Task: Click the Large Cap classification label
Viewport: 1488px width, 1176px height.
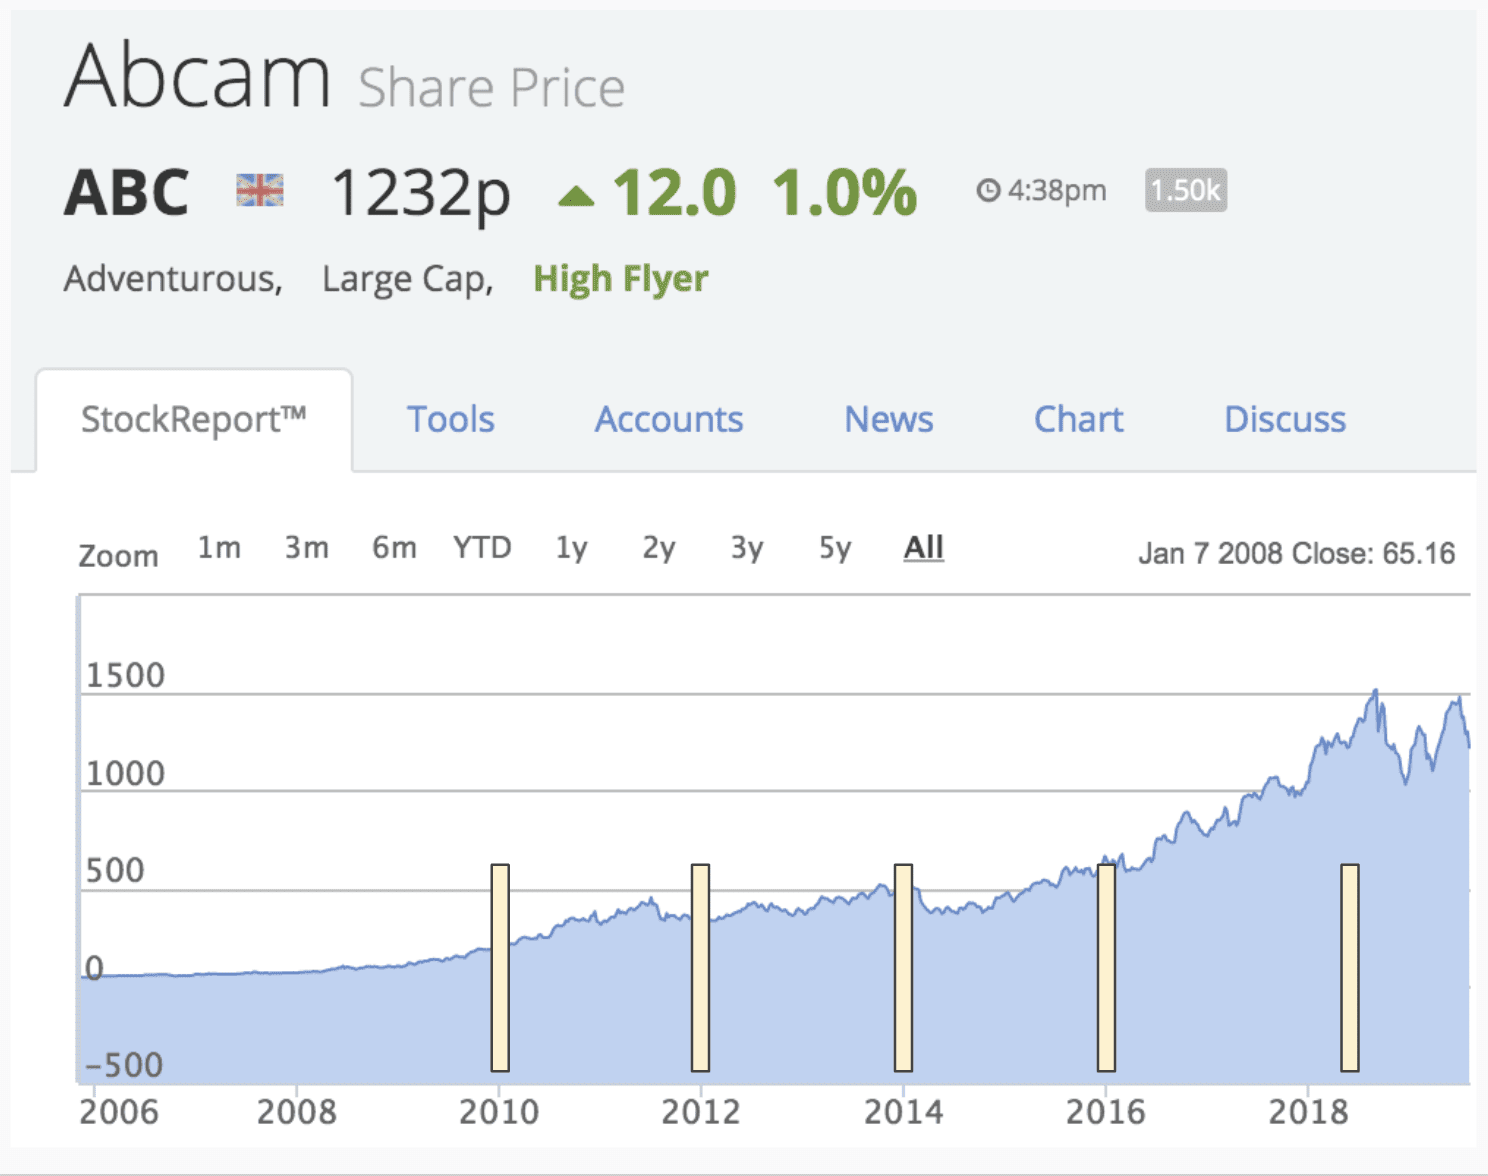Action: tap(408, 279)
